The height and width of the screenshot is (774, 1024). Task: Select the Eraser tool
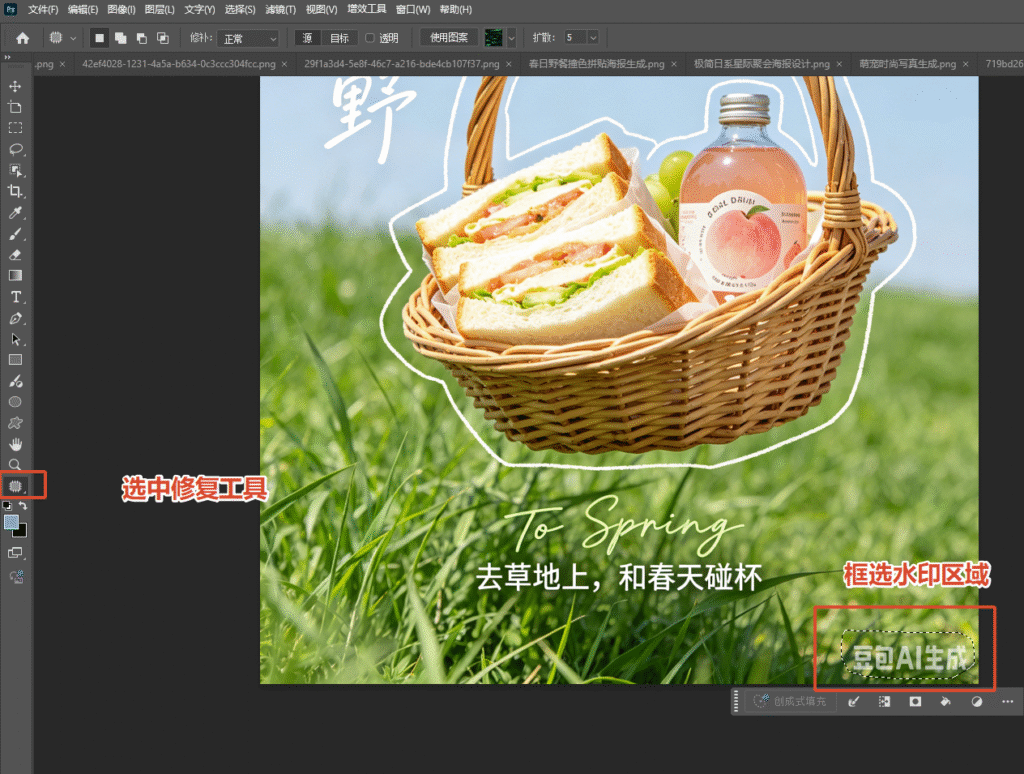pyautogui.click(x=15, y=255)
